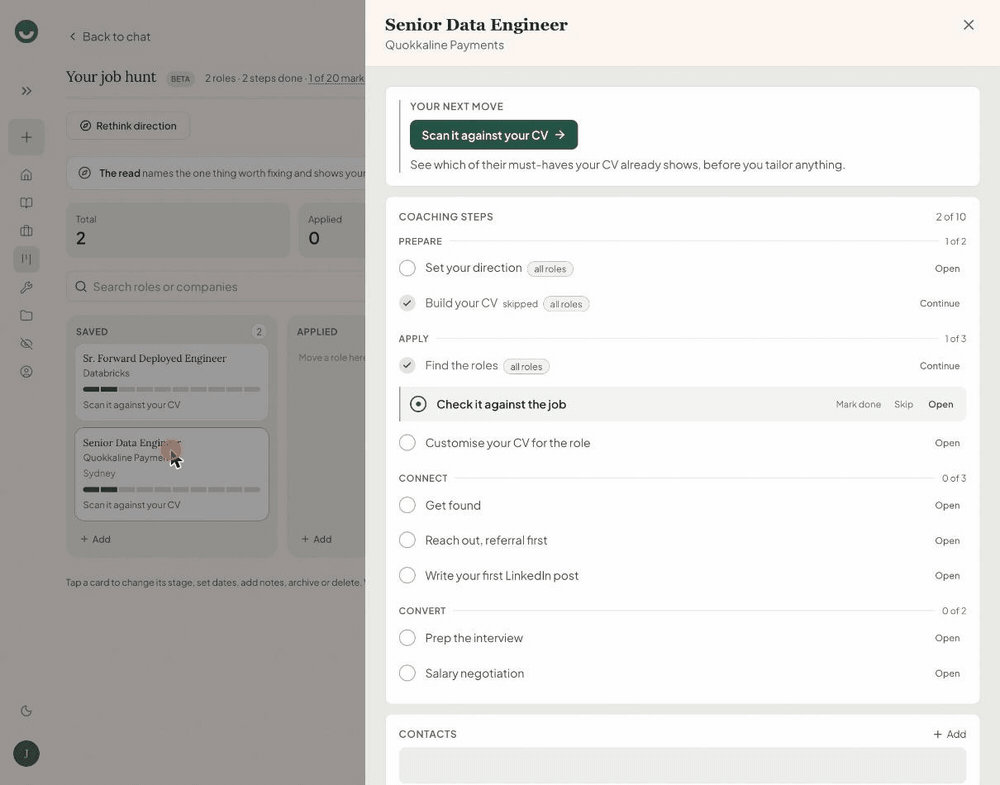The height and width of the screenshot is (785, 1000).
Task: Click the compass icon beside "The read"
Action: point(84,173)
